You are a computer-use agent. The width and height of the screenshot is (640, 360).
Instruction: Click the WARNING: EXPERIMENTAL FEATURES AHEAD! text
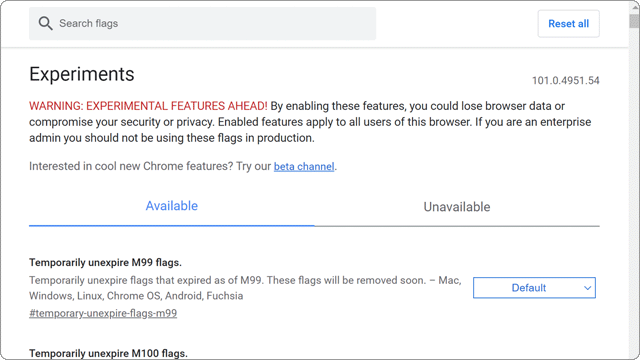148,106
